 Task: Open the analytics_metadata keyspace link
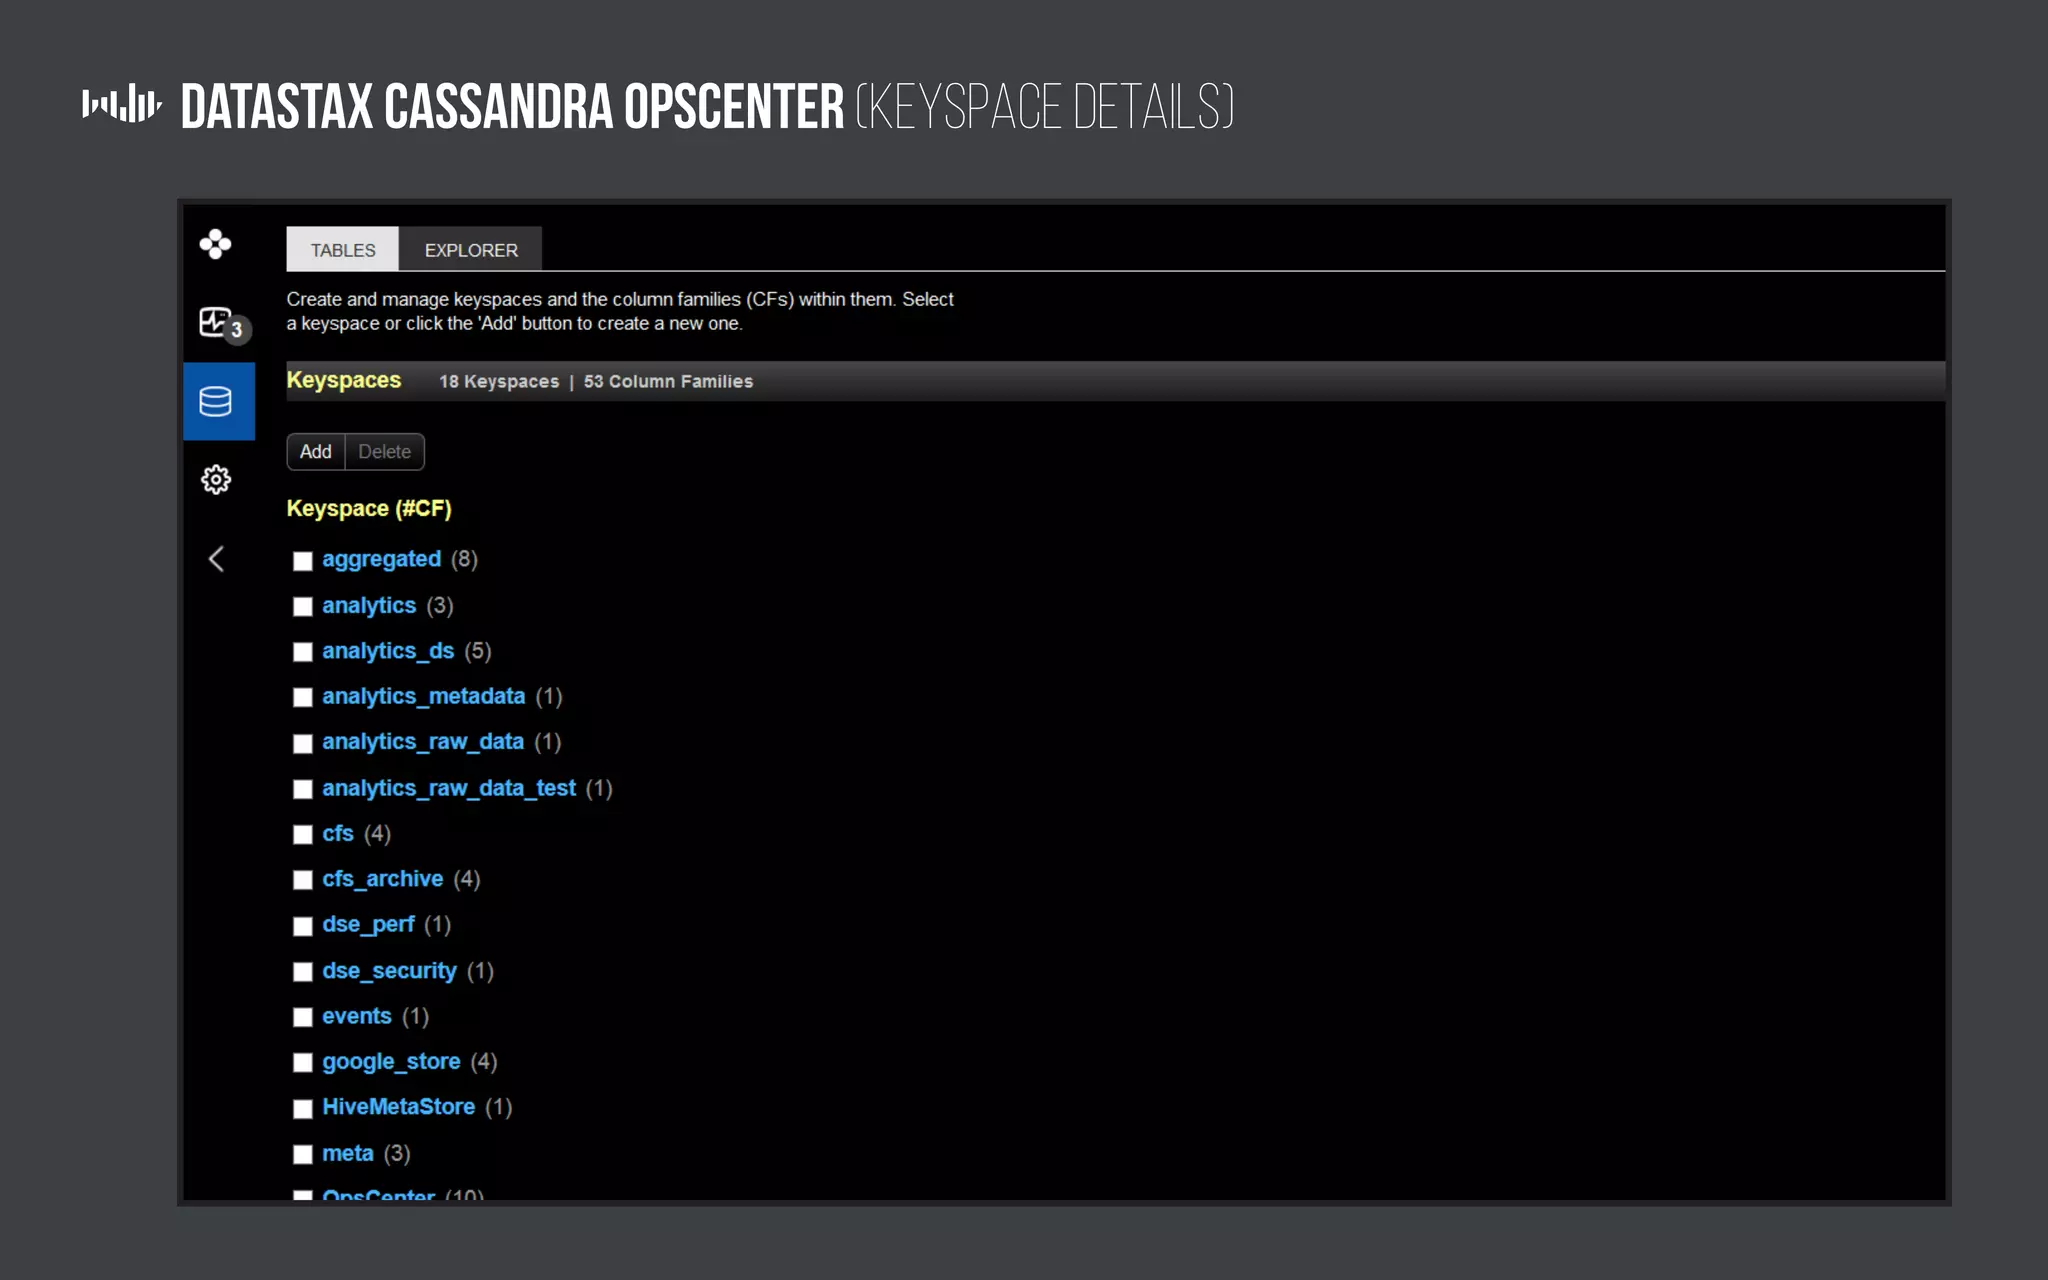click(423, 696)
